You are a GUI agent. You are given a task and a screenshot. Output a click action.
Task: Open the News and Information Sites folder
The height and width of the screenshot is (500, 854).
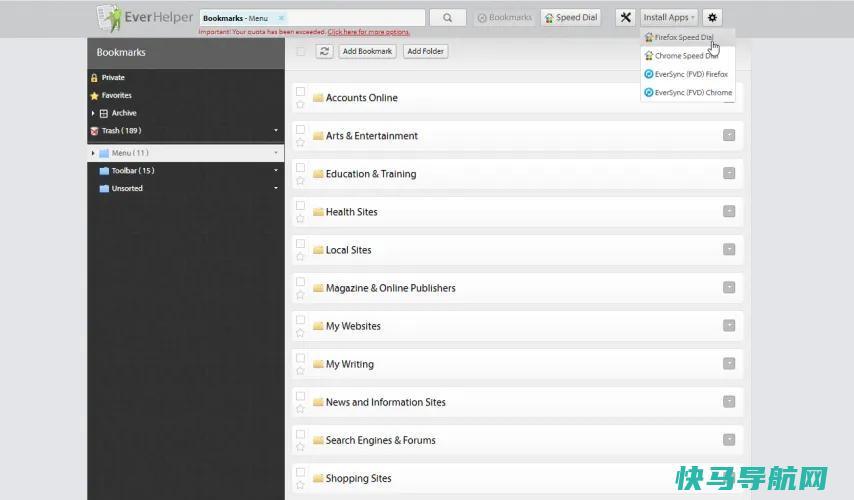(386, 402)
